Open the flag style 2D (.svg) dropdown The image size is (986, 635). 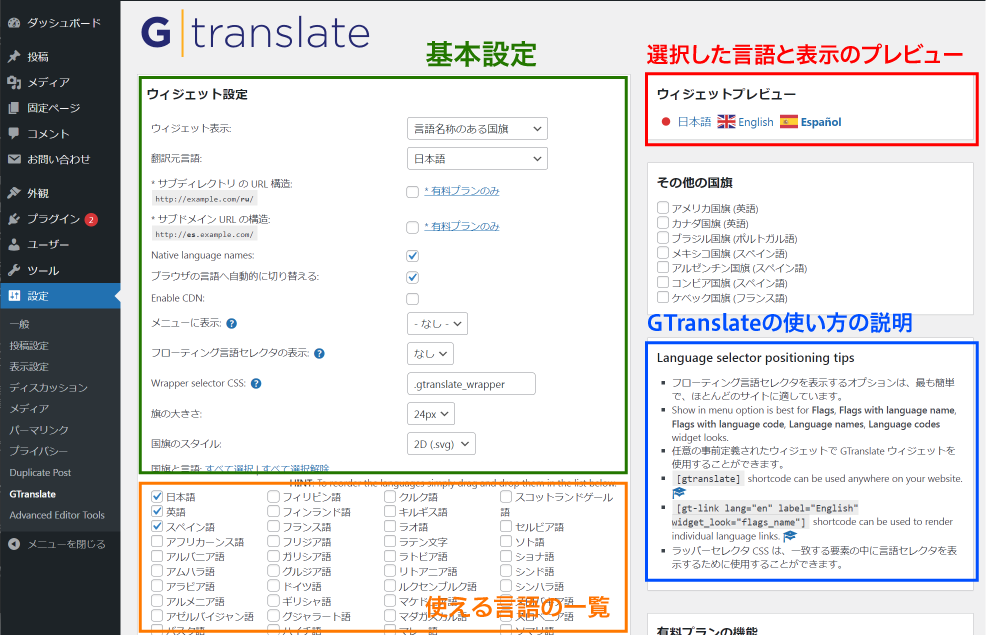pyautogui.click(x=441, y=444)
